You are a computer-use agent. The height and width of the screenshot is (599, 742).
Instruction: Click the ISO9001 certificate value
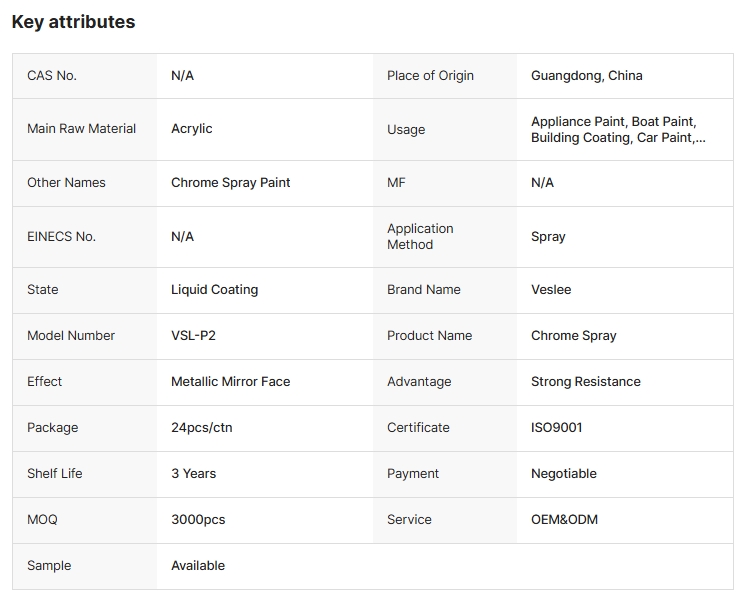tap(556, 428)
